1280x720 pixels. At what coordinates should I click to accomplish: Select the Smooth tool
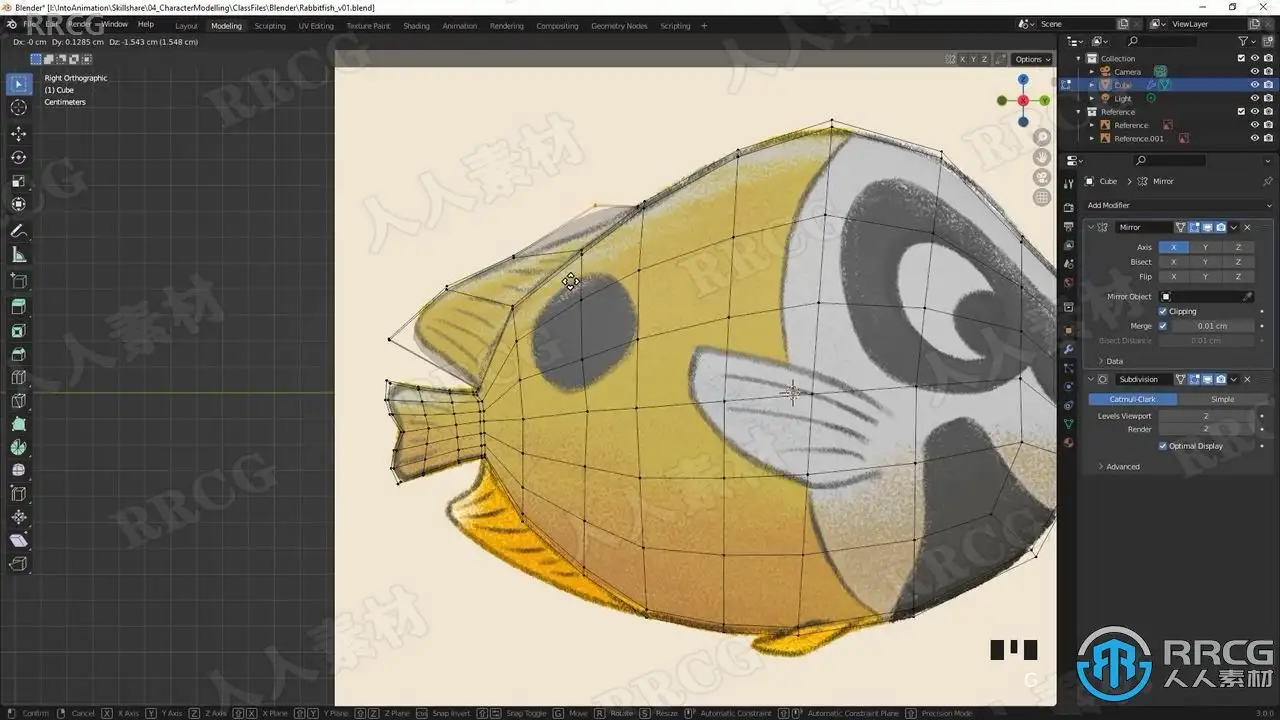point(19,470)
